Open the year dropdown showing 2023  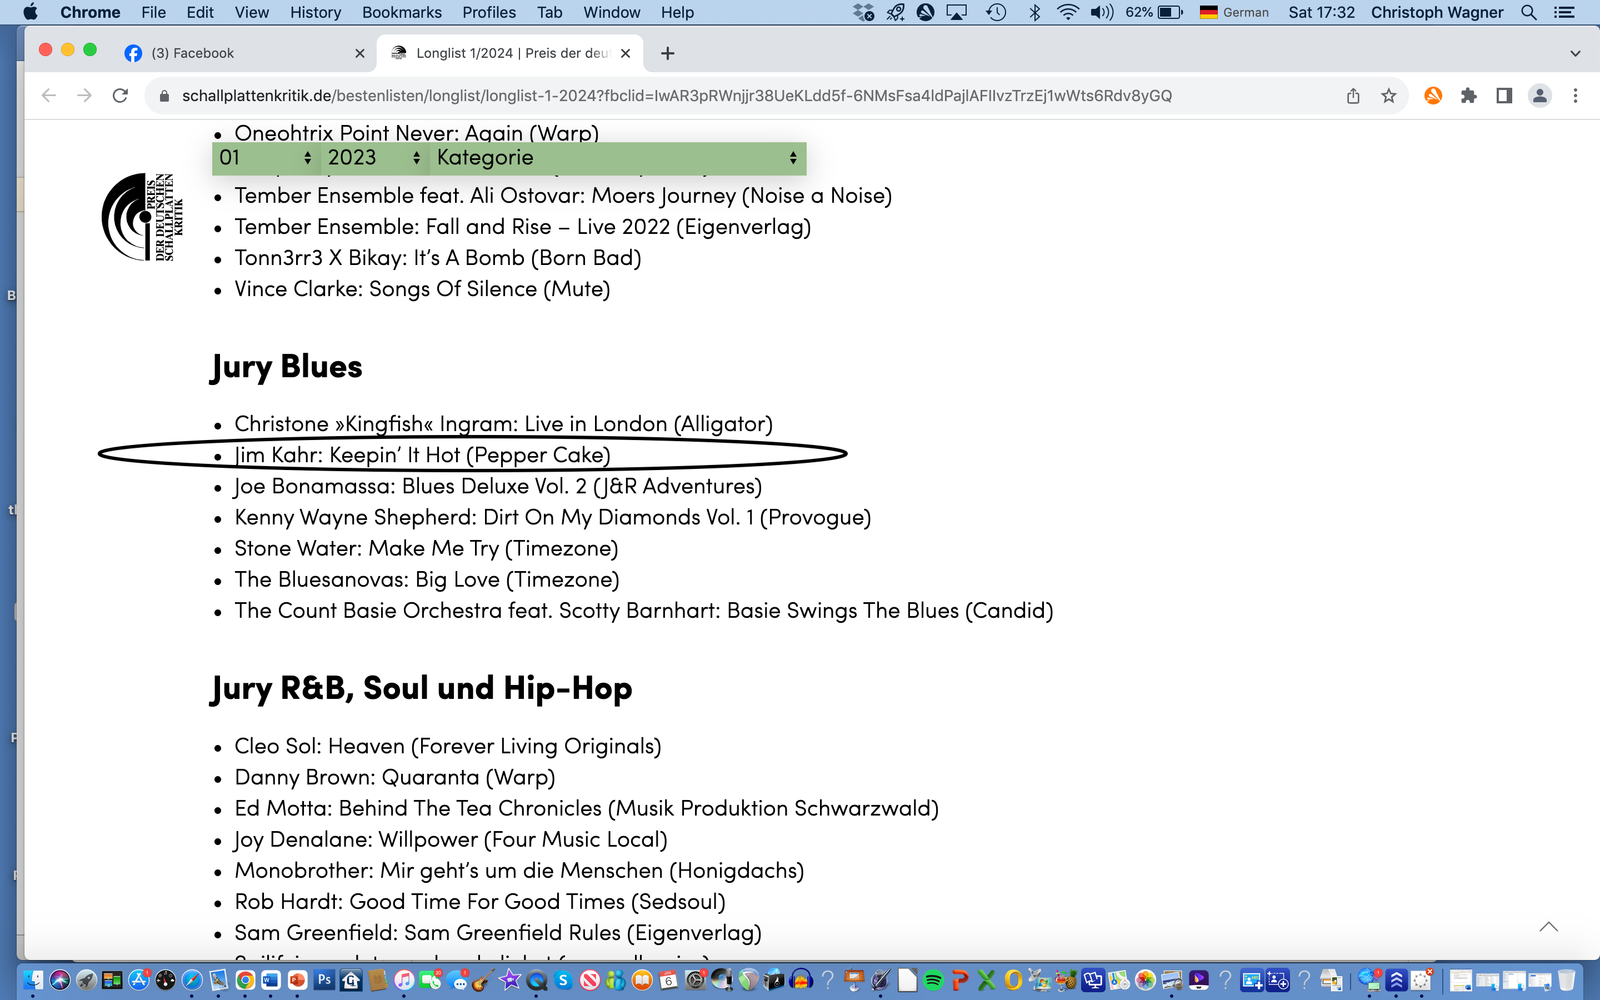[x=374, y=158]
